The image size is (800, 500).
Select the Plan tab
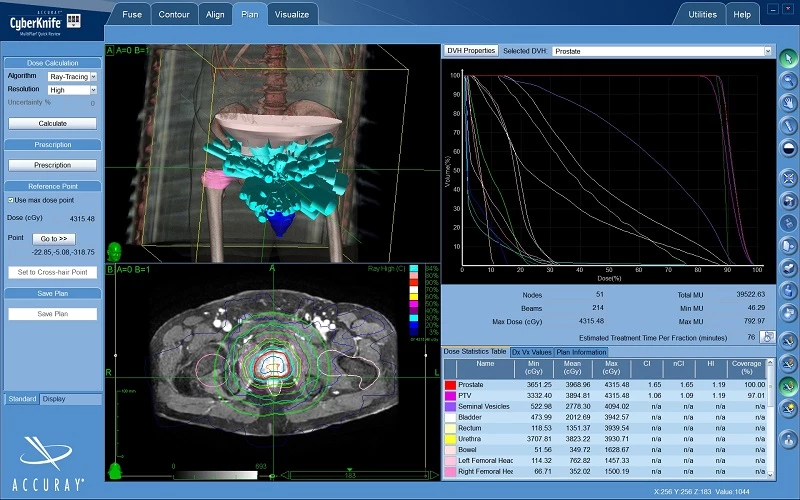(249, 14)
